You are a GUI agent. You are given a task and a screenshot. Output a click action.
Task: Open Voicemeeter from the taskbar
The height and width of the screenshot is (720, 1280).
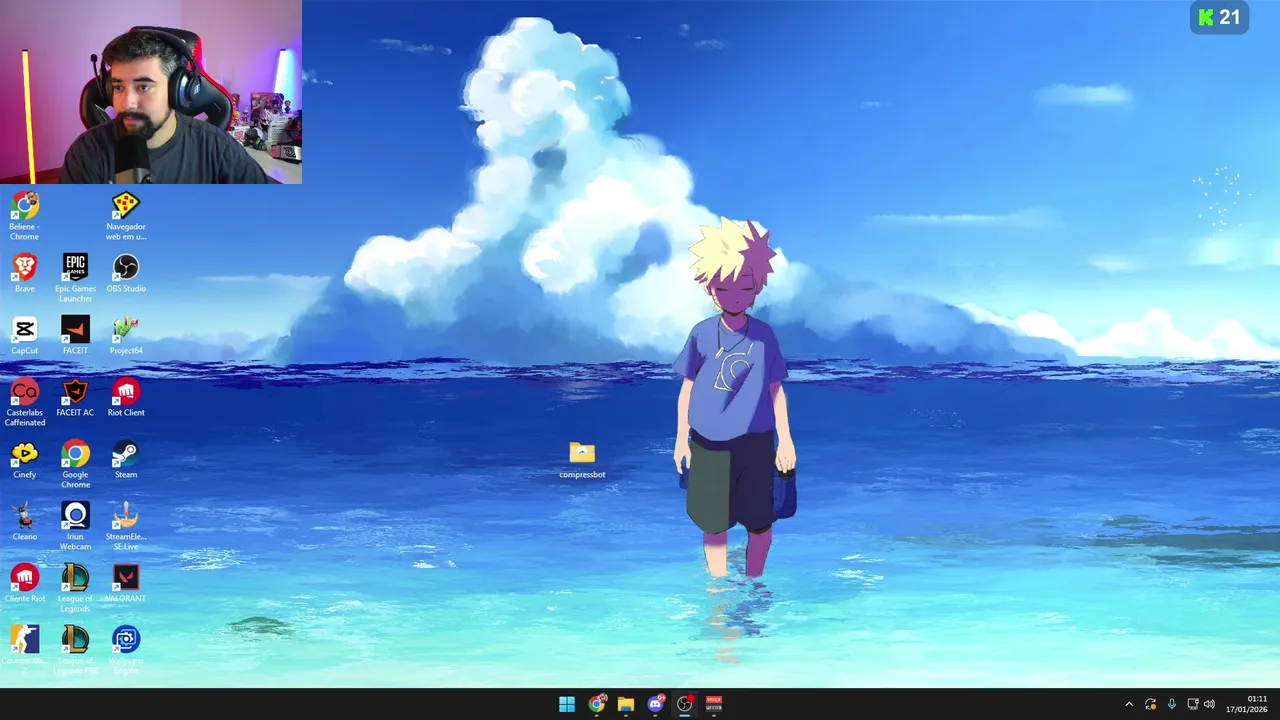pos(714,704)
